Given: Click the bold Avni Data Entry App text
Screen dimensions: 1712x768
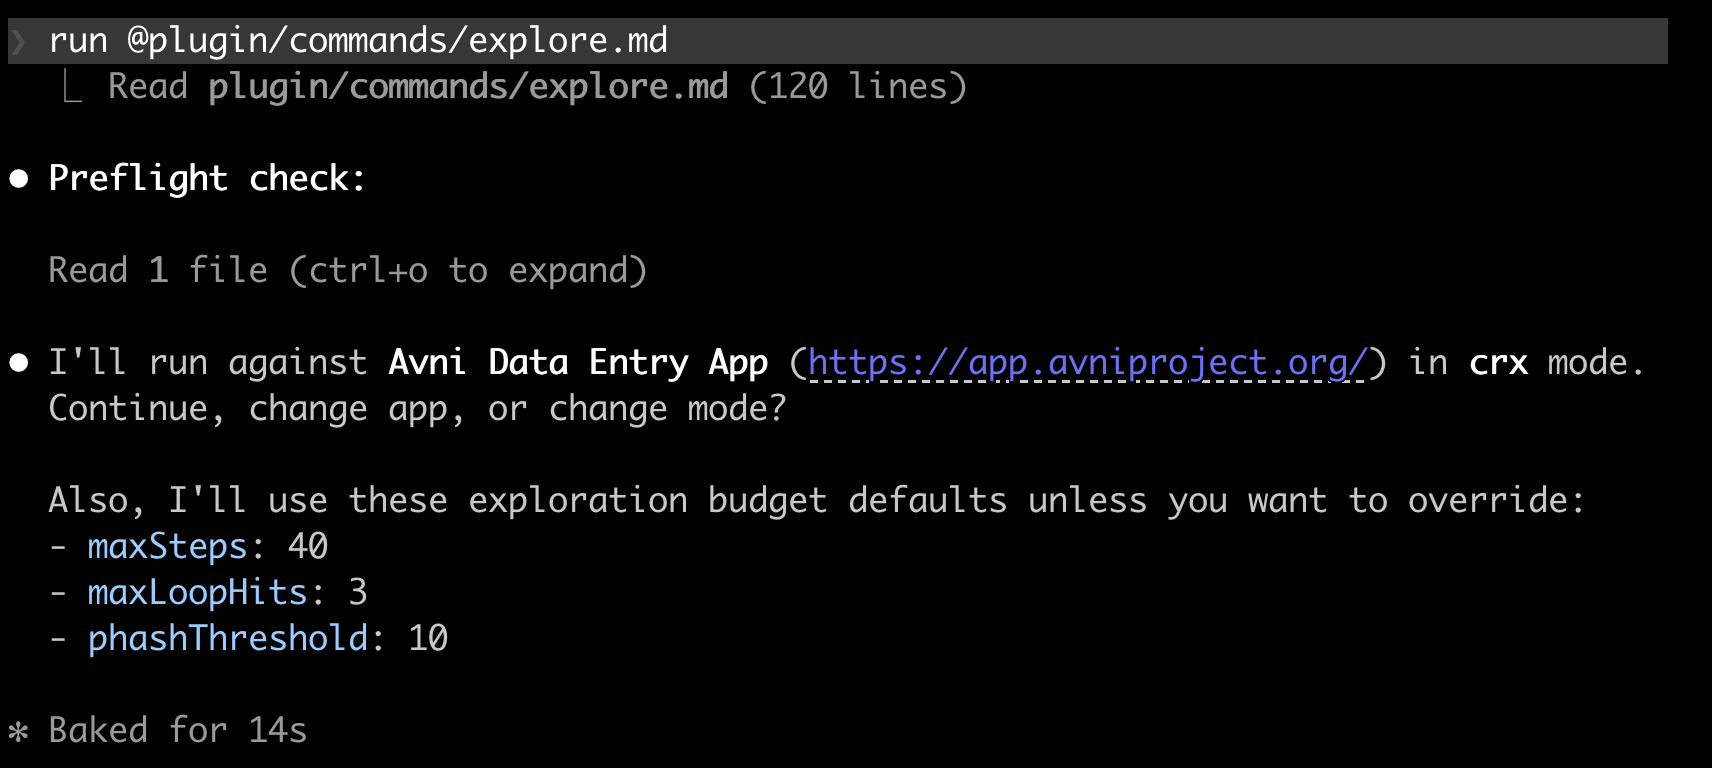Looking at the screenshot, I should (578, 362).
